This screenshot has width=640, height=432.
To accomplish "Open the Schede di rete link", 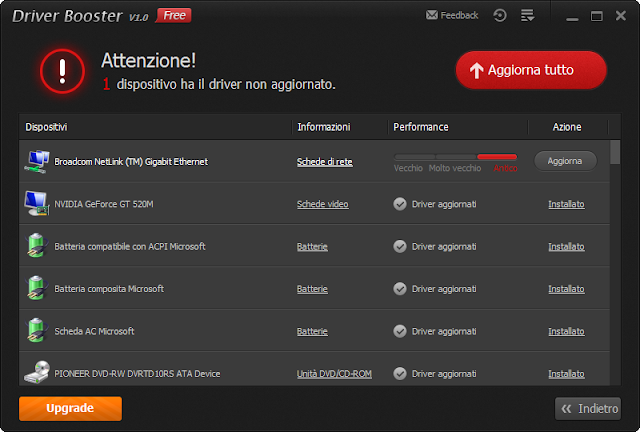I will click(x=324, y=162).
